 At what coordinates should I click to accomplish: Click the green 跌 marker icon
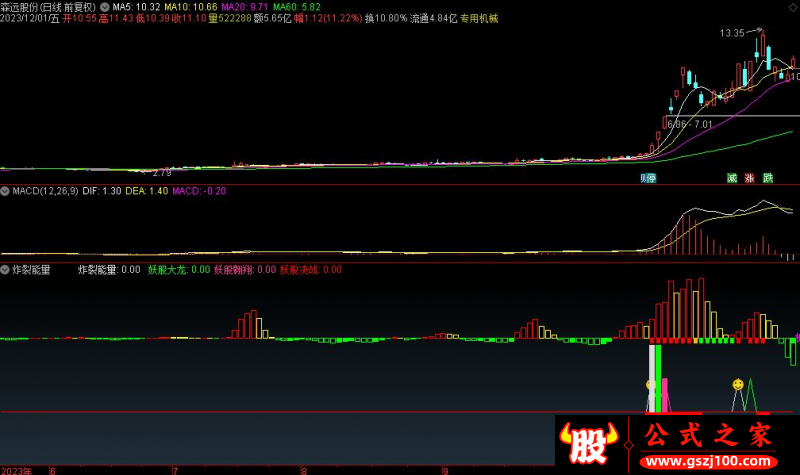pyautogui.click(x=768, y=178)
